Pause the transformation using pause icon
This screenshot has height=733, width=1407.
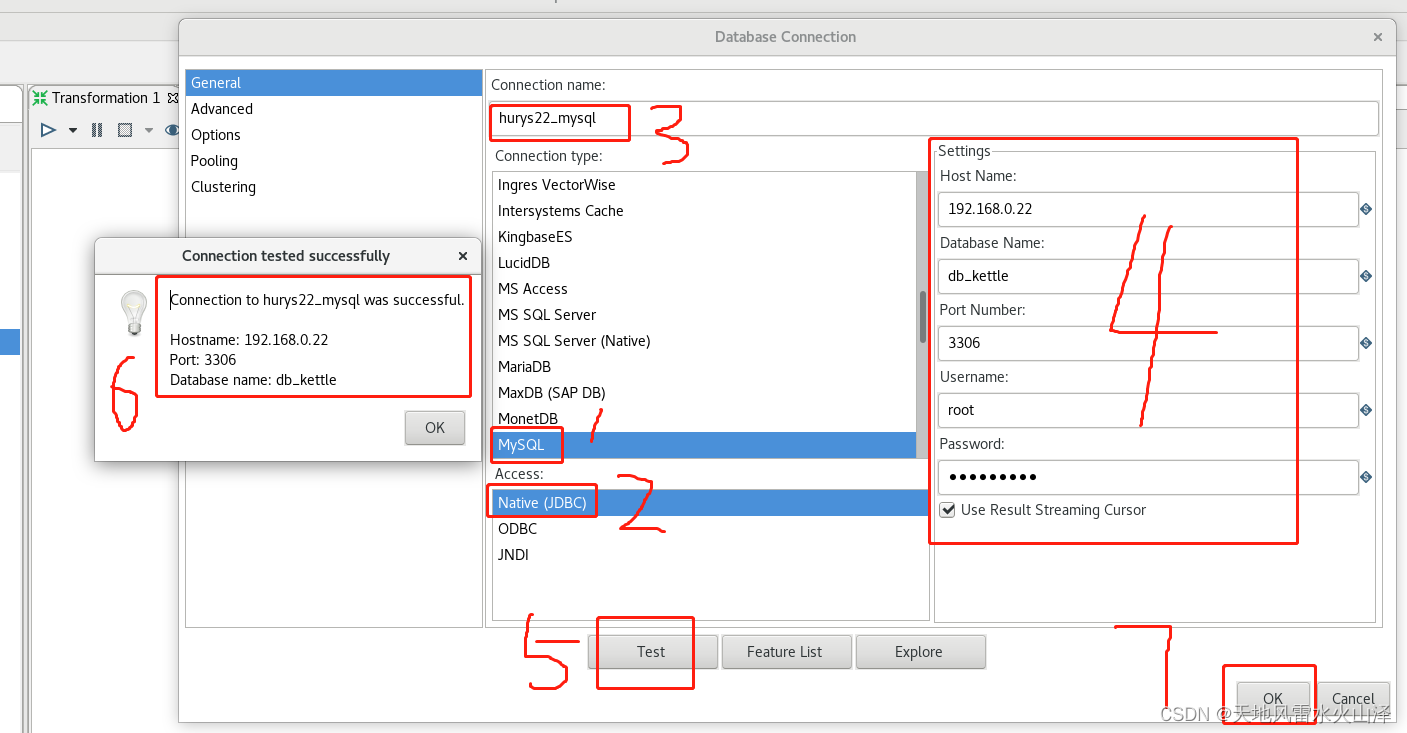pos(97,130)
